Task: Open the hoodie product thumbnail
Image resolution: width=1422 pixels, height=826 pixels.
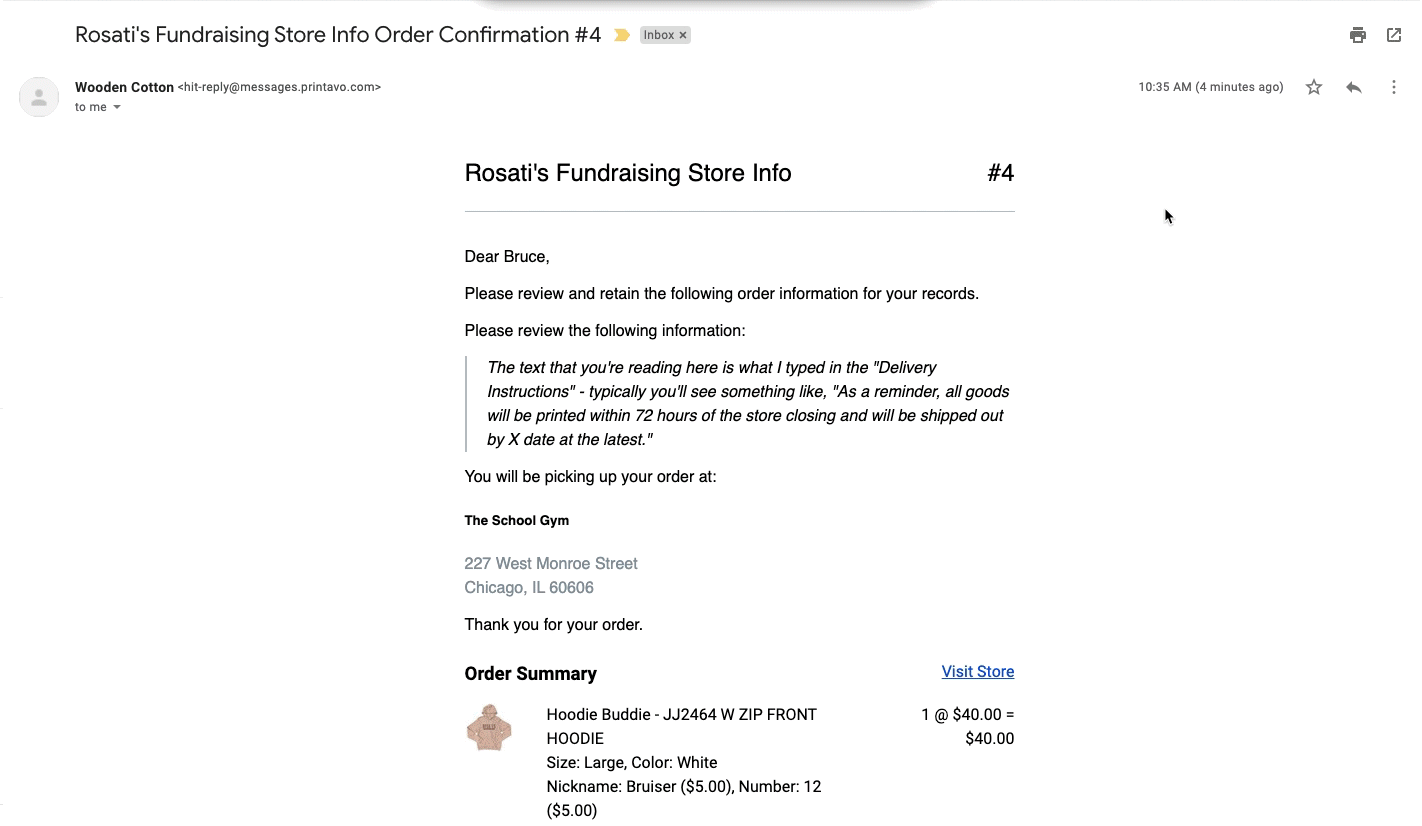Action: [x=489, y=727]
